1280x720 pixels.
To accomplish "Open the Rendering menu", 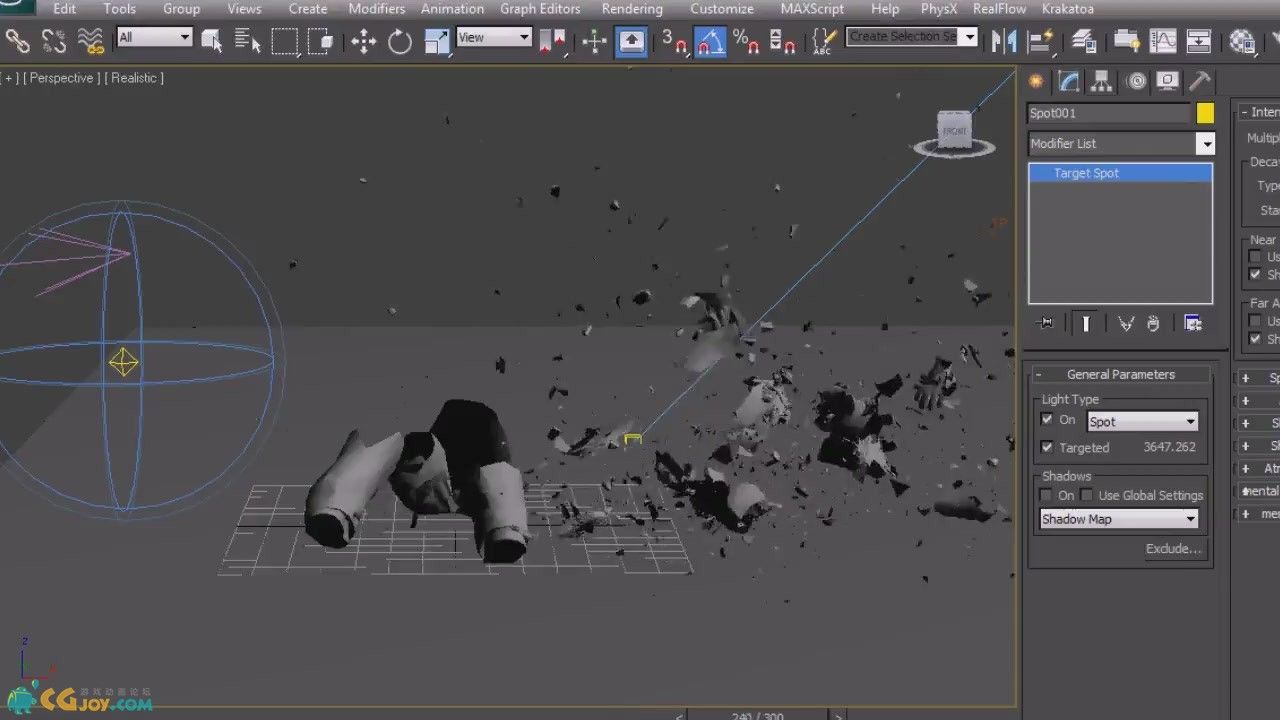I will click(x=632, y=9).
